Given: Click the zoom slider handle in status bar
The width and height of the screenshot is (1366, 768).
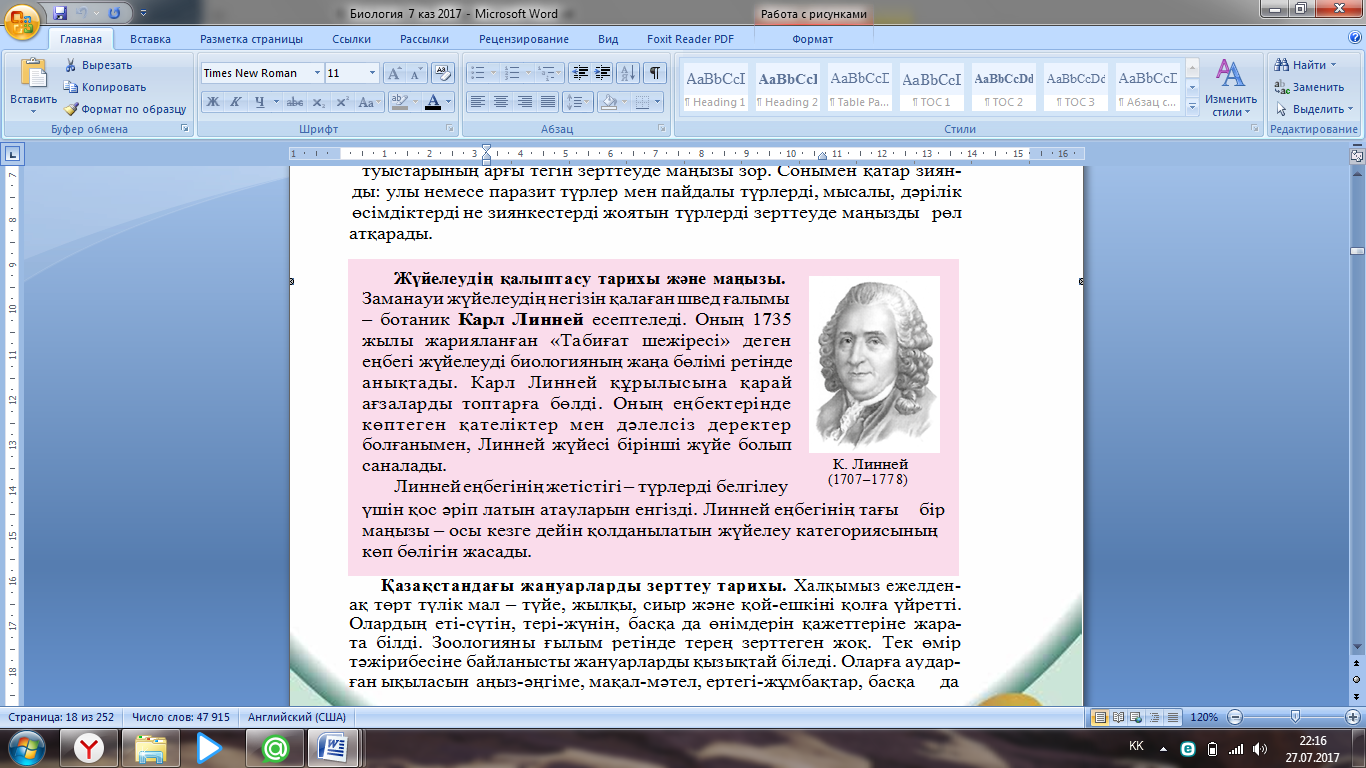Looking at the screenshot, I should coord(1296,717).
